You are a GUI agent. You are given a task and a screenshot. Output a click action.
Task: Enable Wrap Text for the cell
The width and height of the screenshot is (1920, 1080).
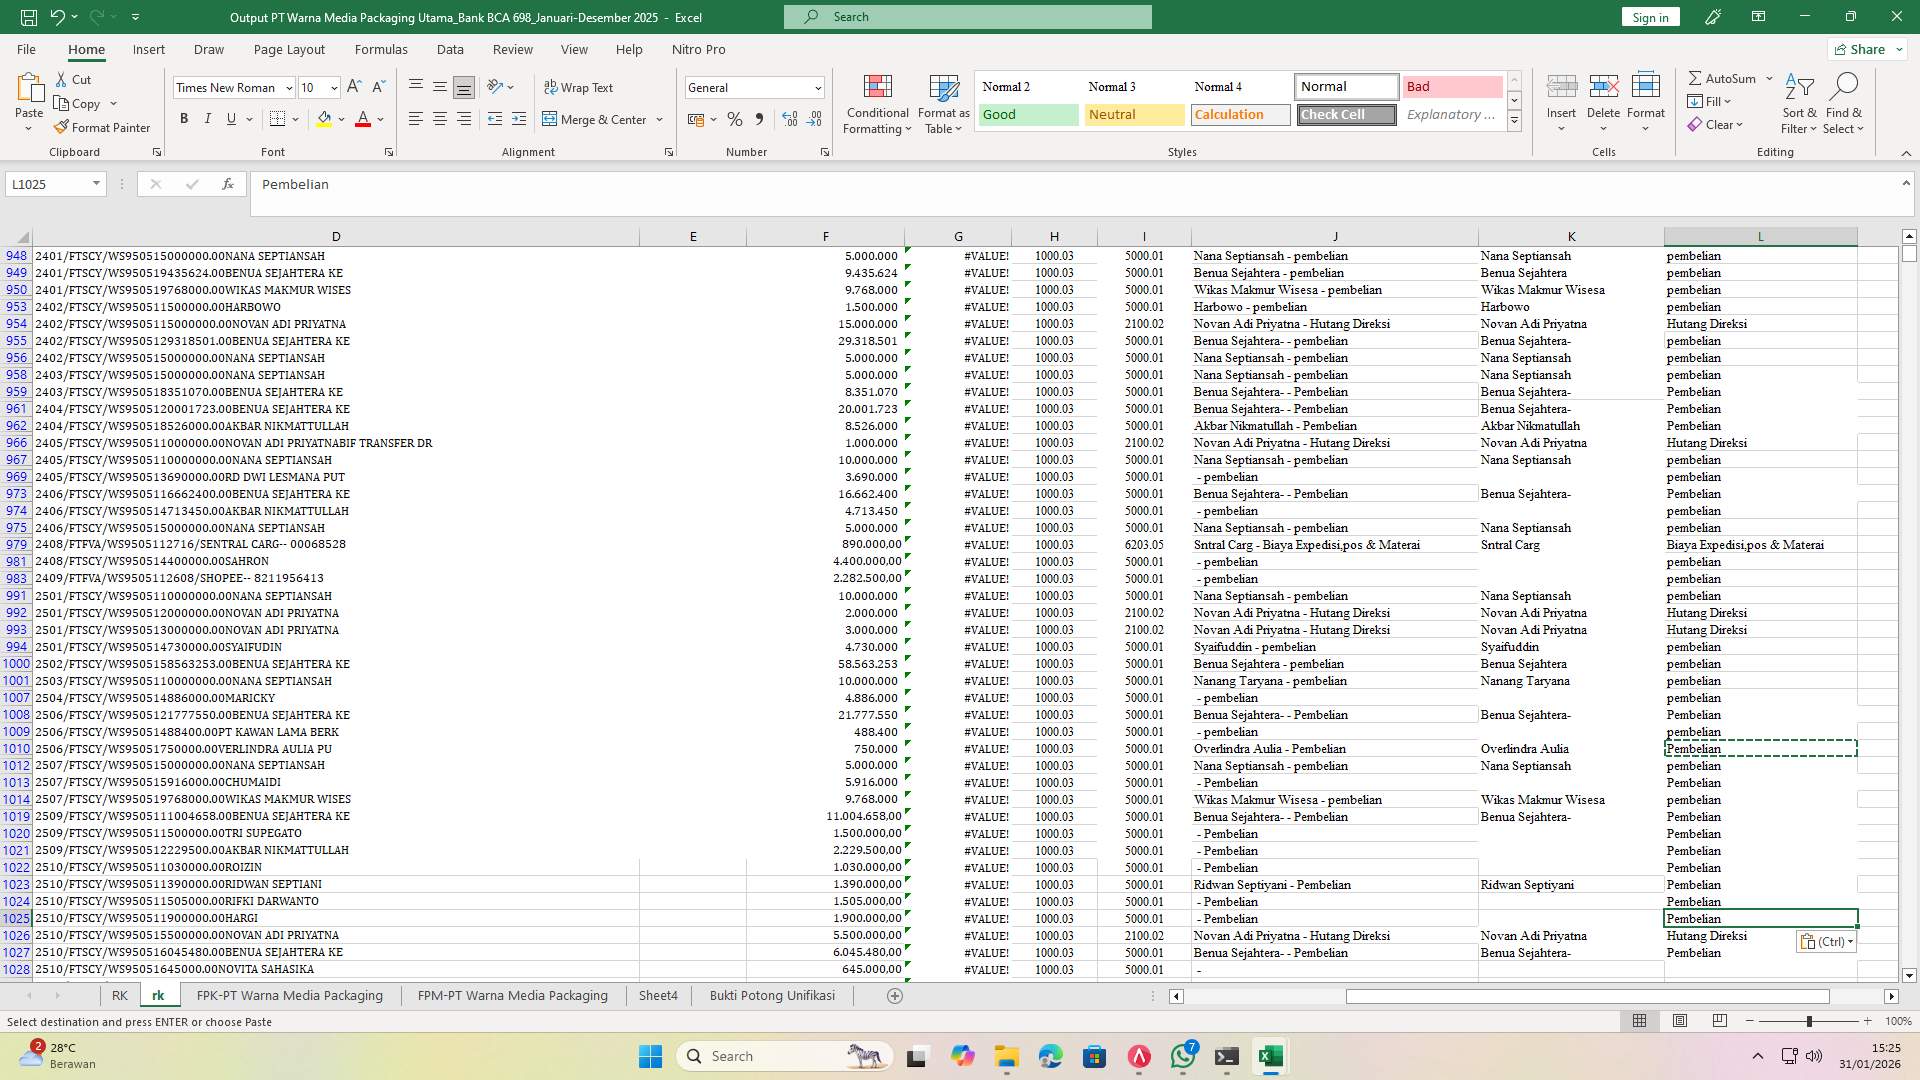(x=580, y=87)
